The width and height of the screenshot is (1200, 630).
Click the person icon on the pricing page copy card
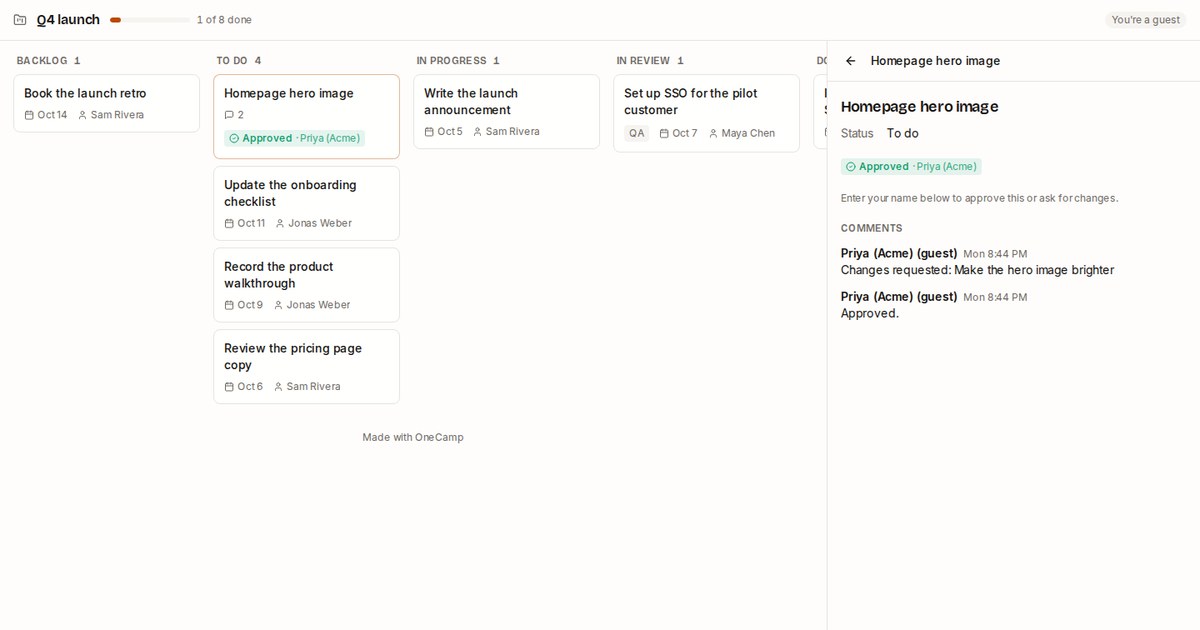tap(279, 387)
